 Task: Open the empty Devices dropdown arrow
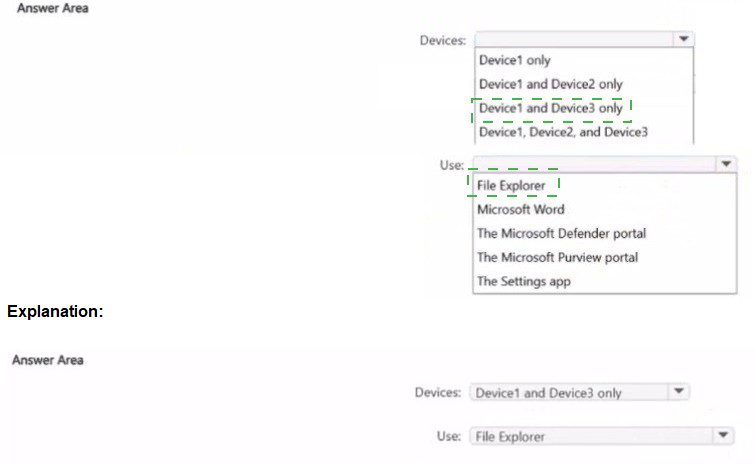(x=684, y=39)
